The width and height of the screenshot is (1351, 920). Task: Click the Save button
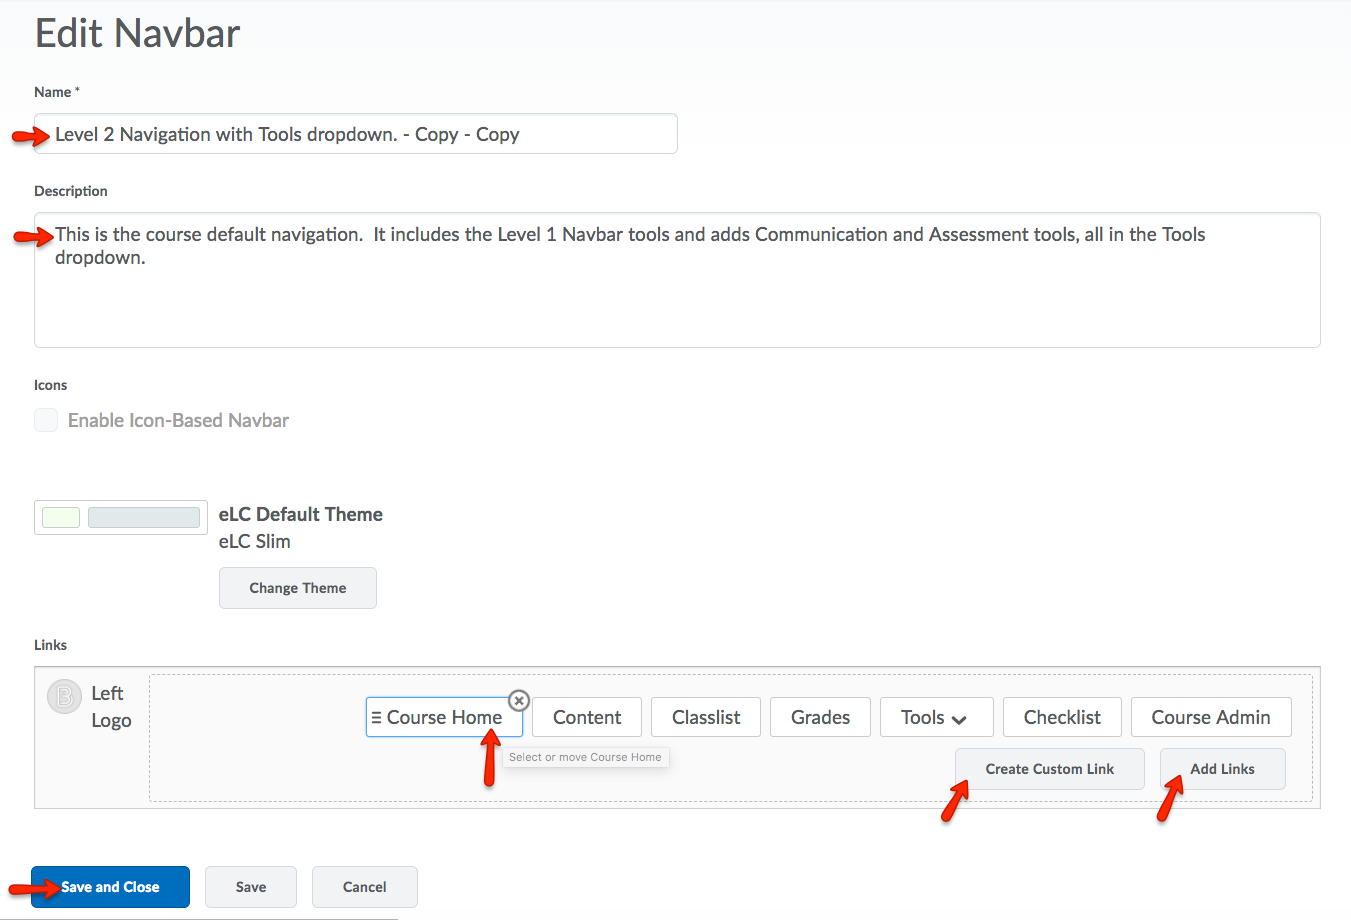pyautogui.click(x=251, y=887)
